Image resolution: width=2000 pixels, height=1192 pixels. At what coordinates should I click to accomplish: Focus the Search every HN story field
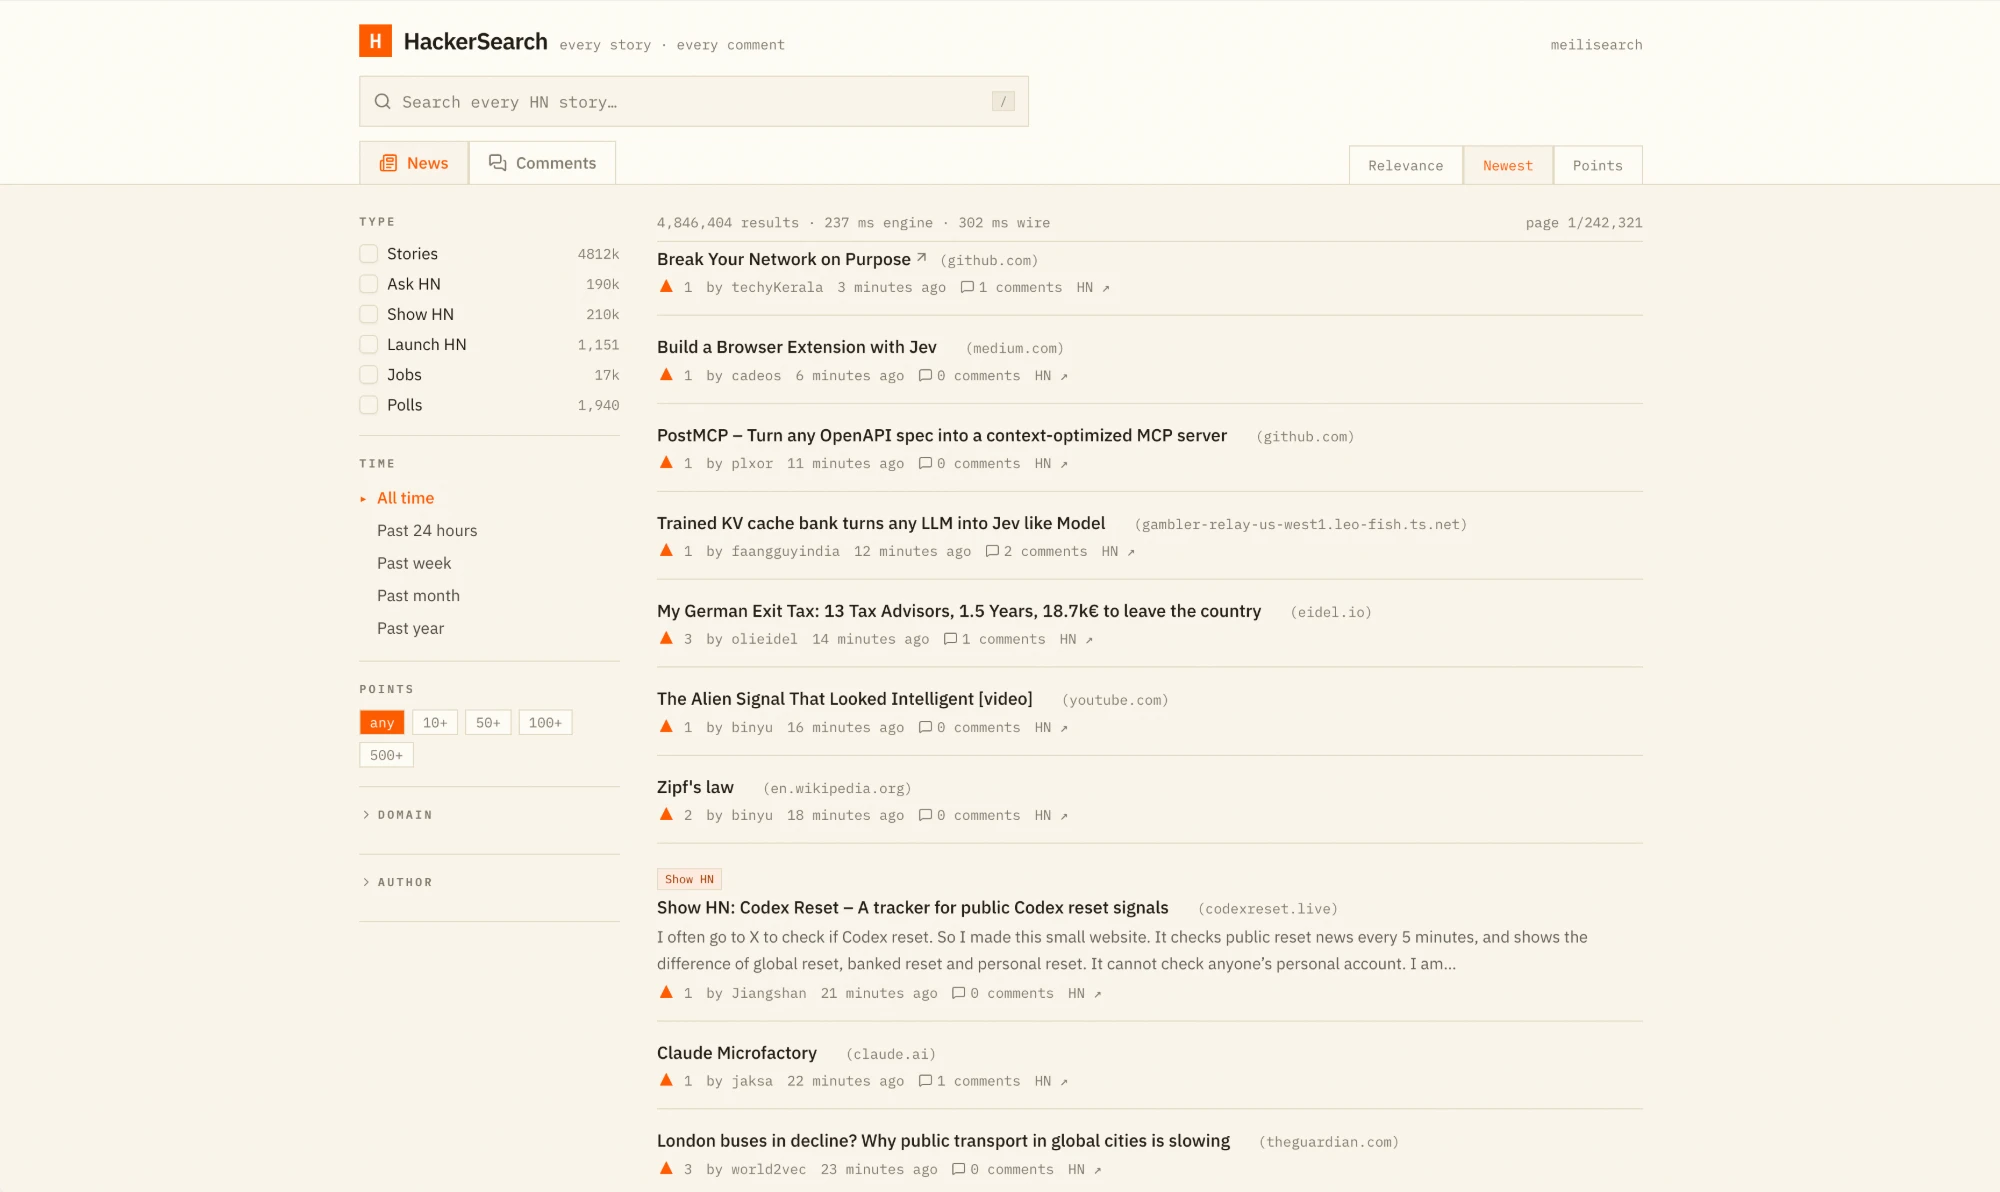(694, 101)
